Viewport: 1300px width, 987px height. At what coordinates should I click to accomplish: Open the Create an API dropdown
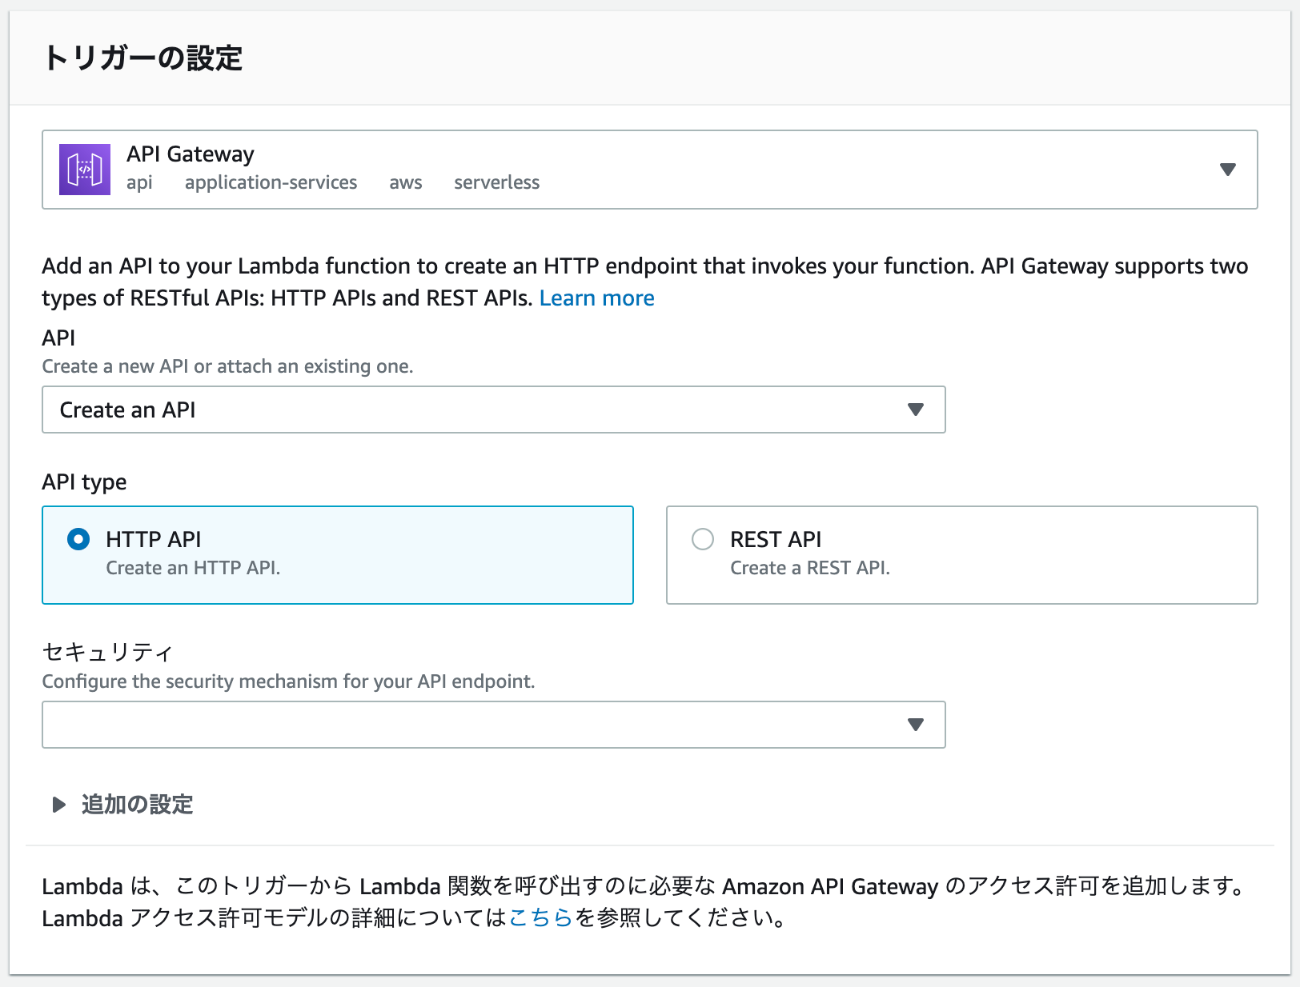(493, 410)
